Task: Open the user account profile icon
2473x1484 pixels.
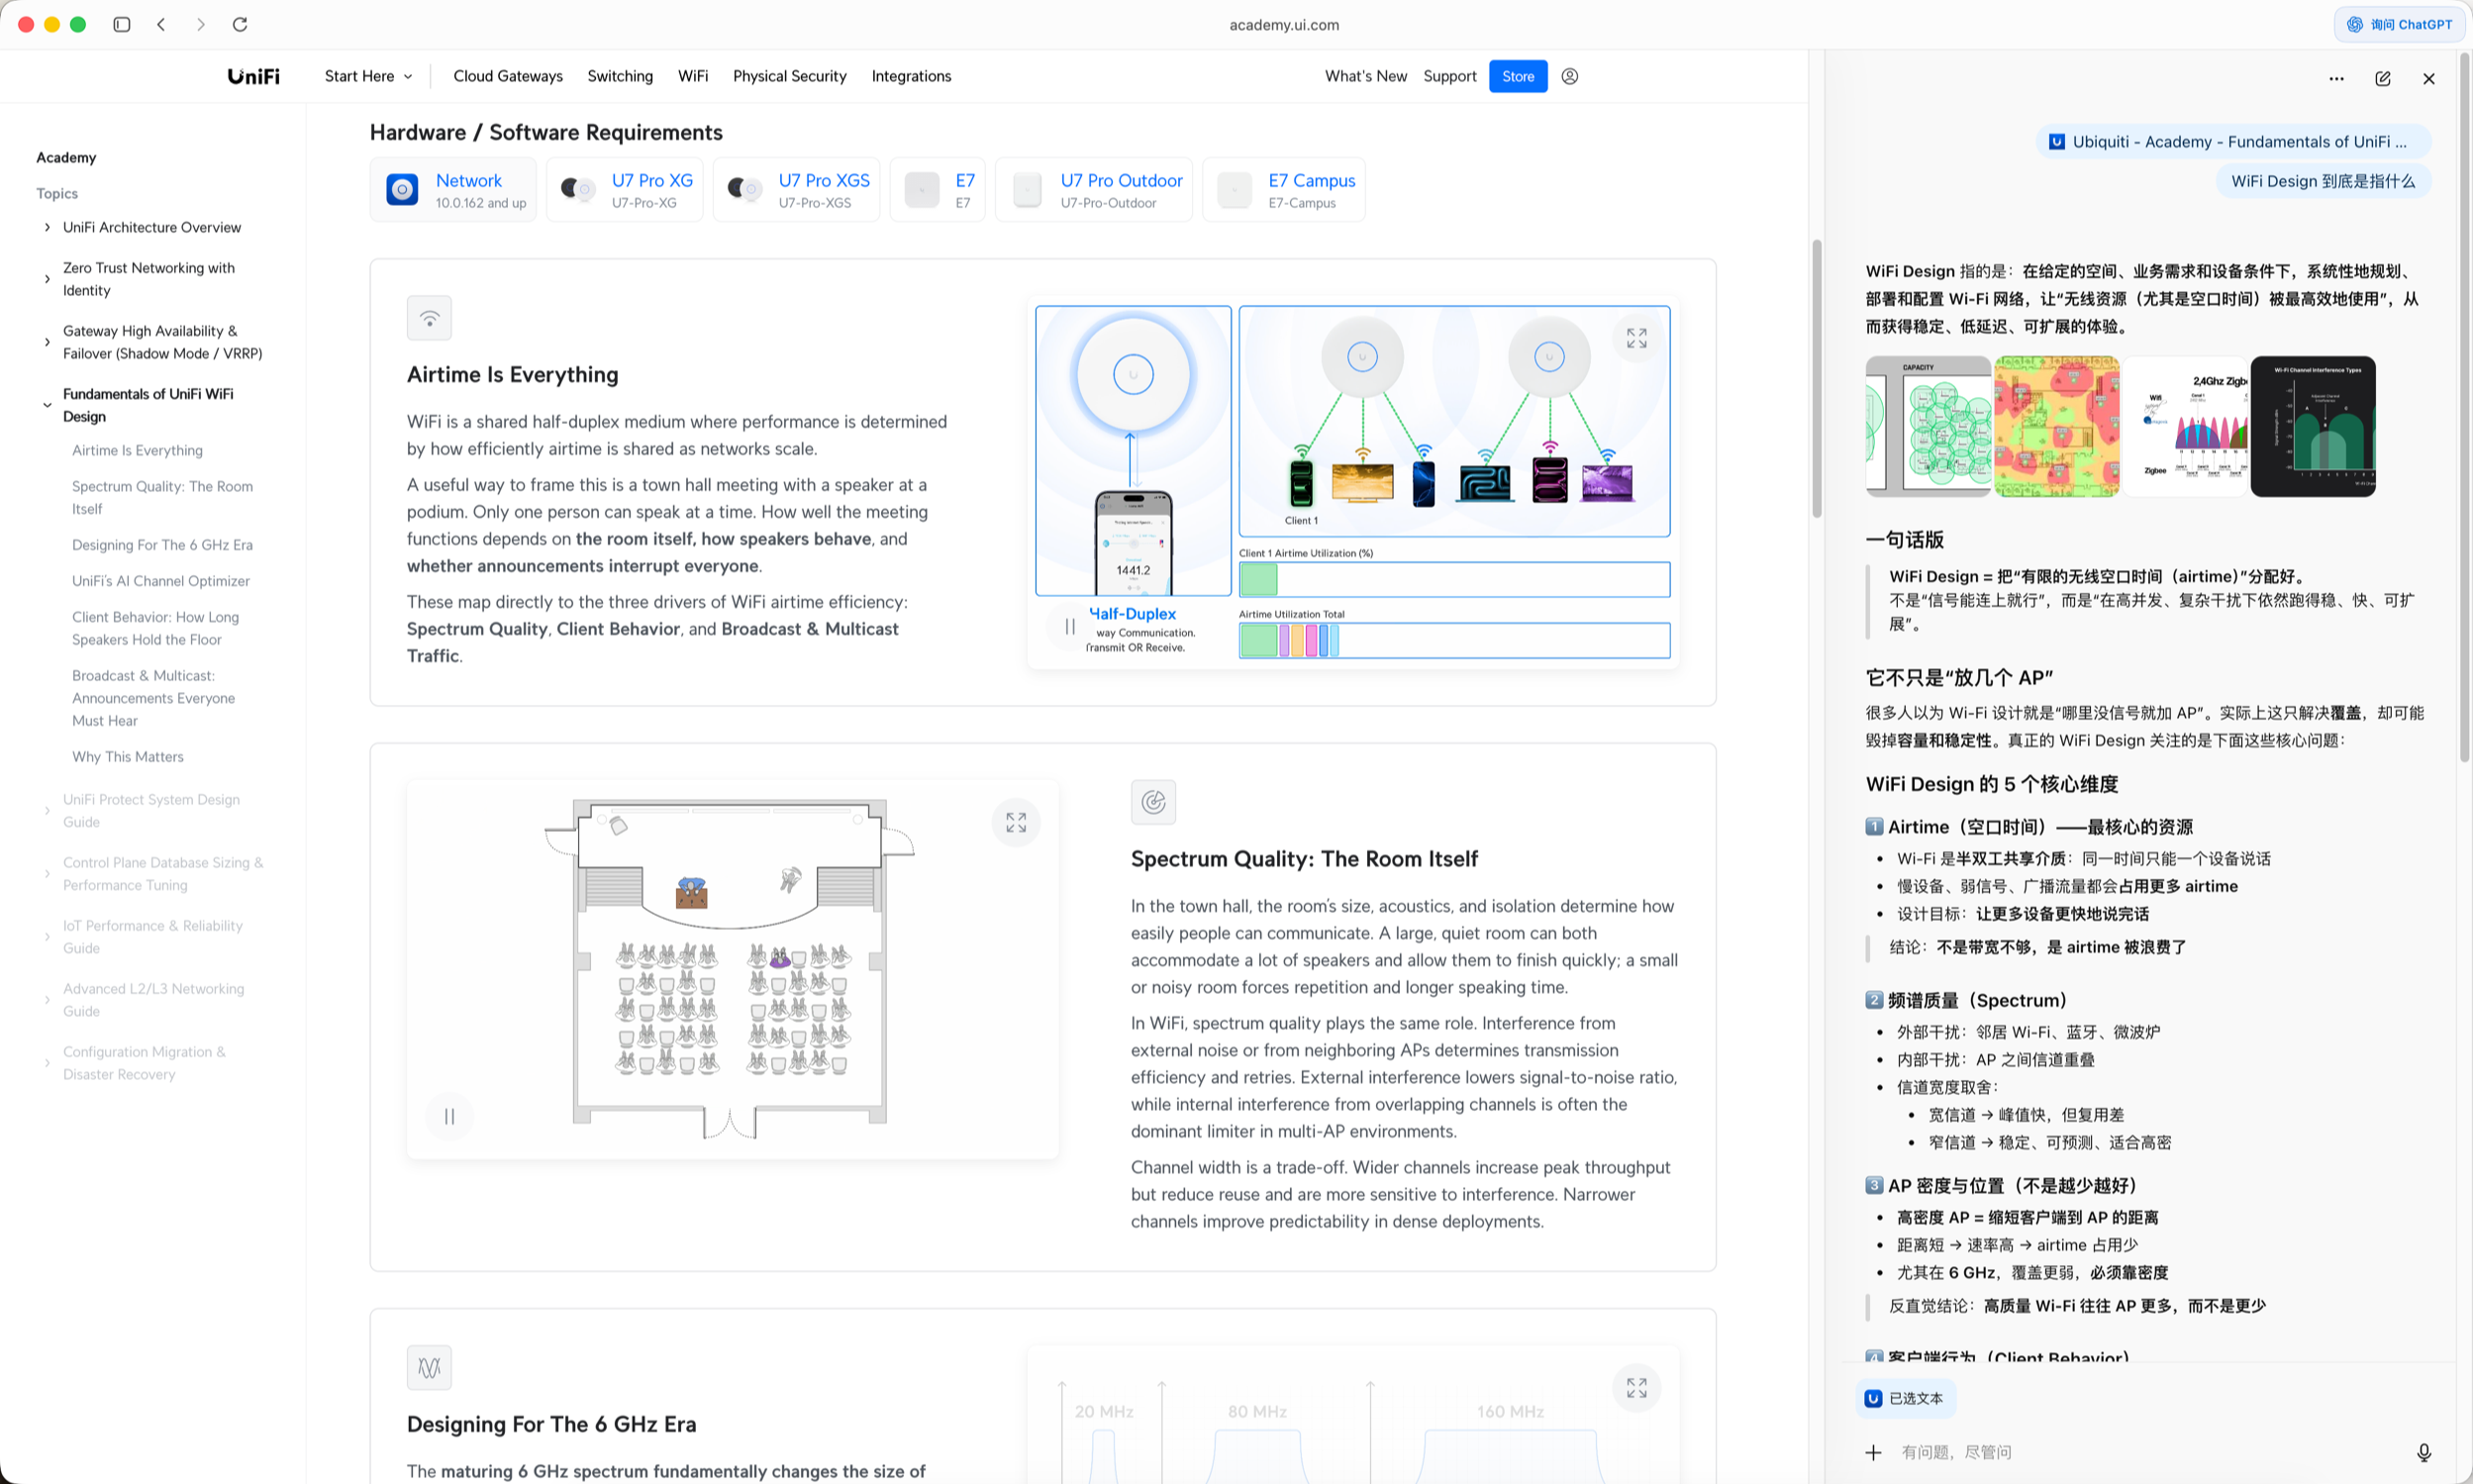Action: pos(1570,76)
